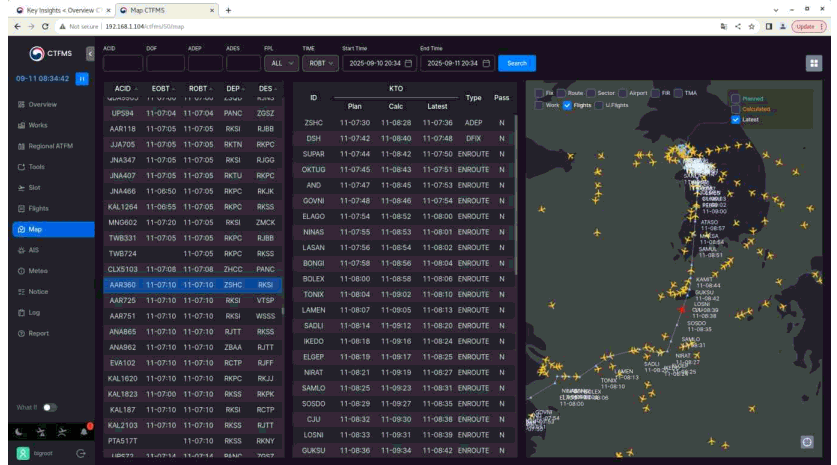Select the red aircraft icon on map
This screenshot has width=837, height=465.
682,310
